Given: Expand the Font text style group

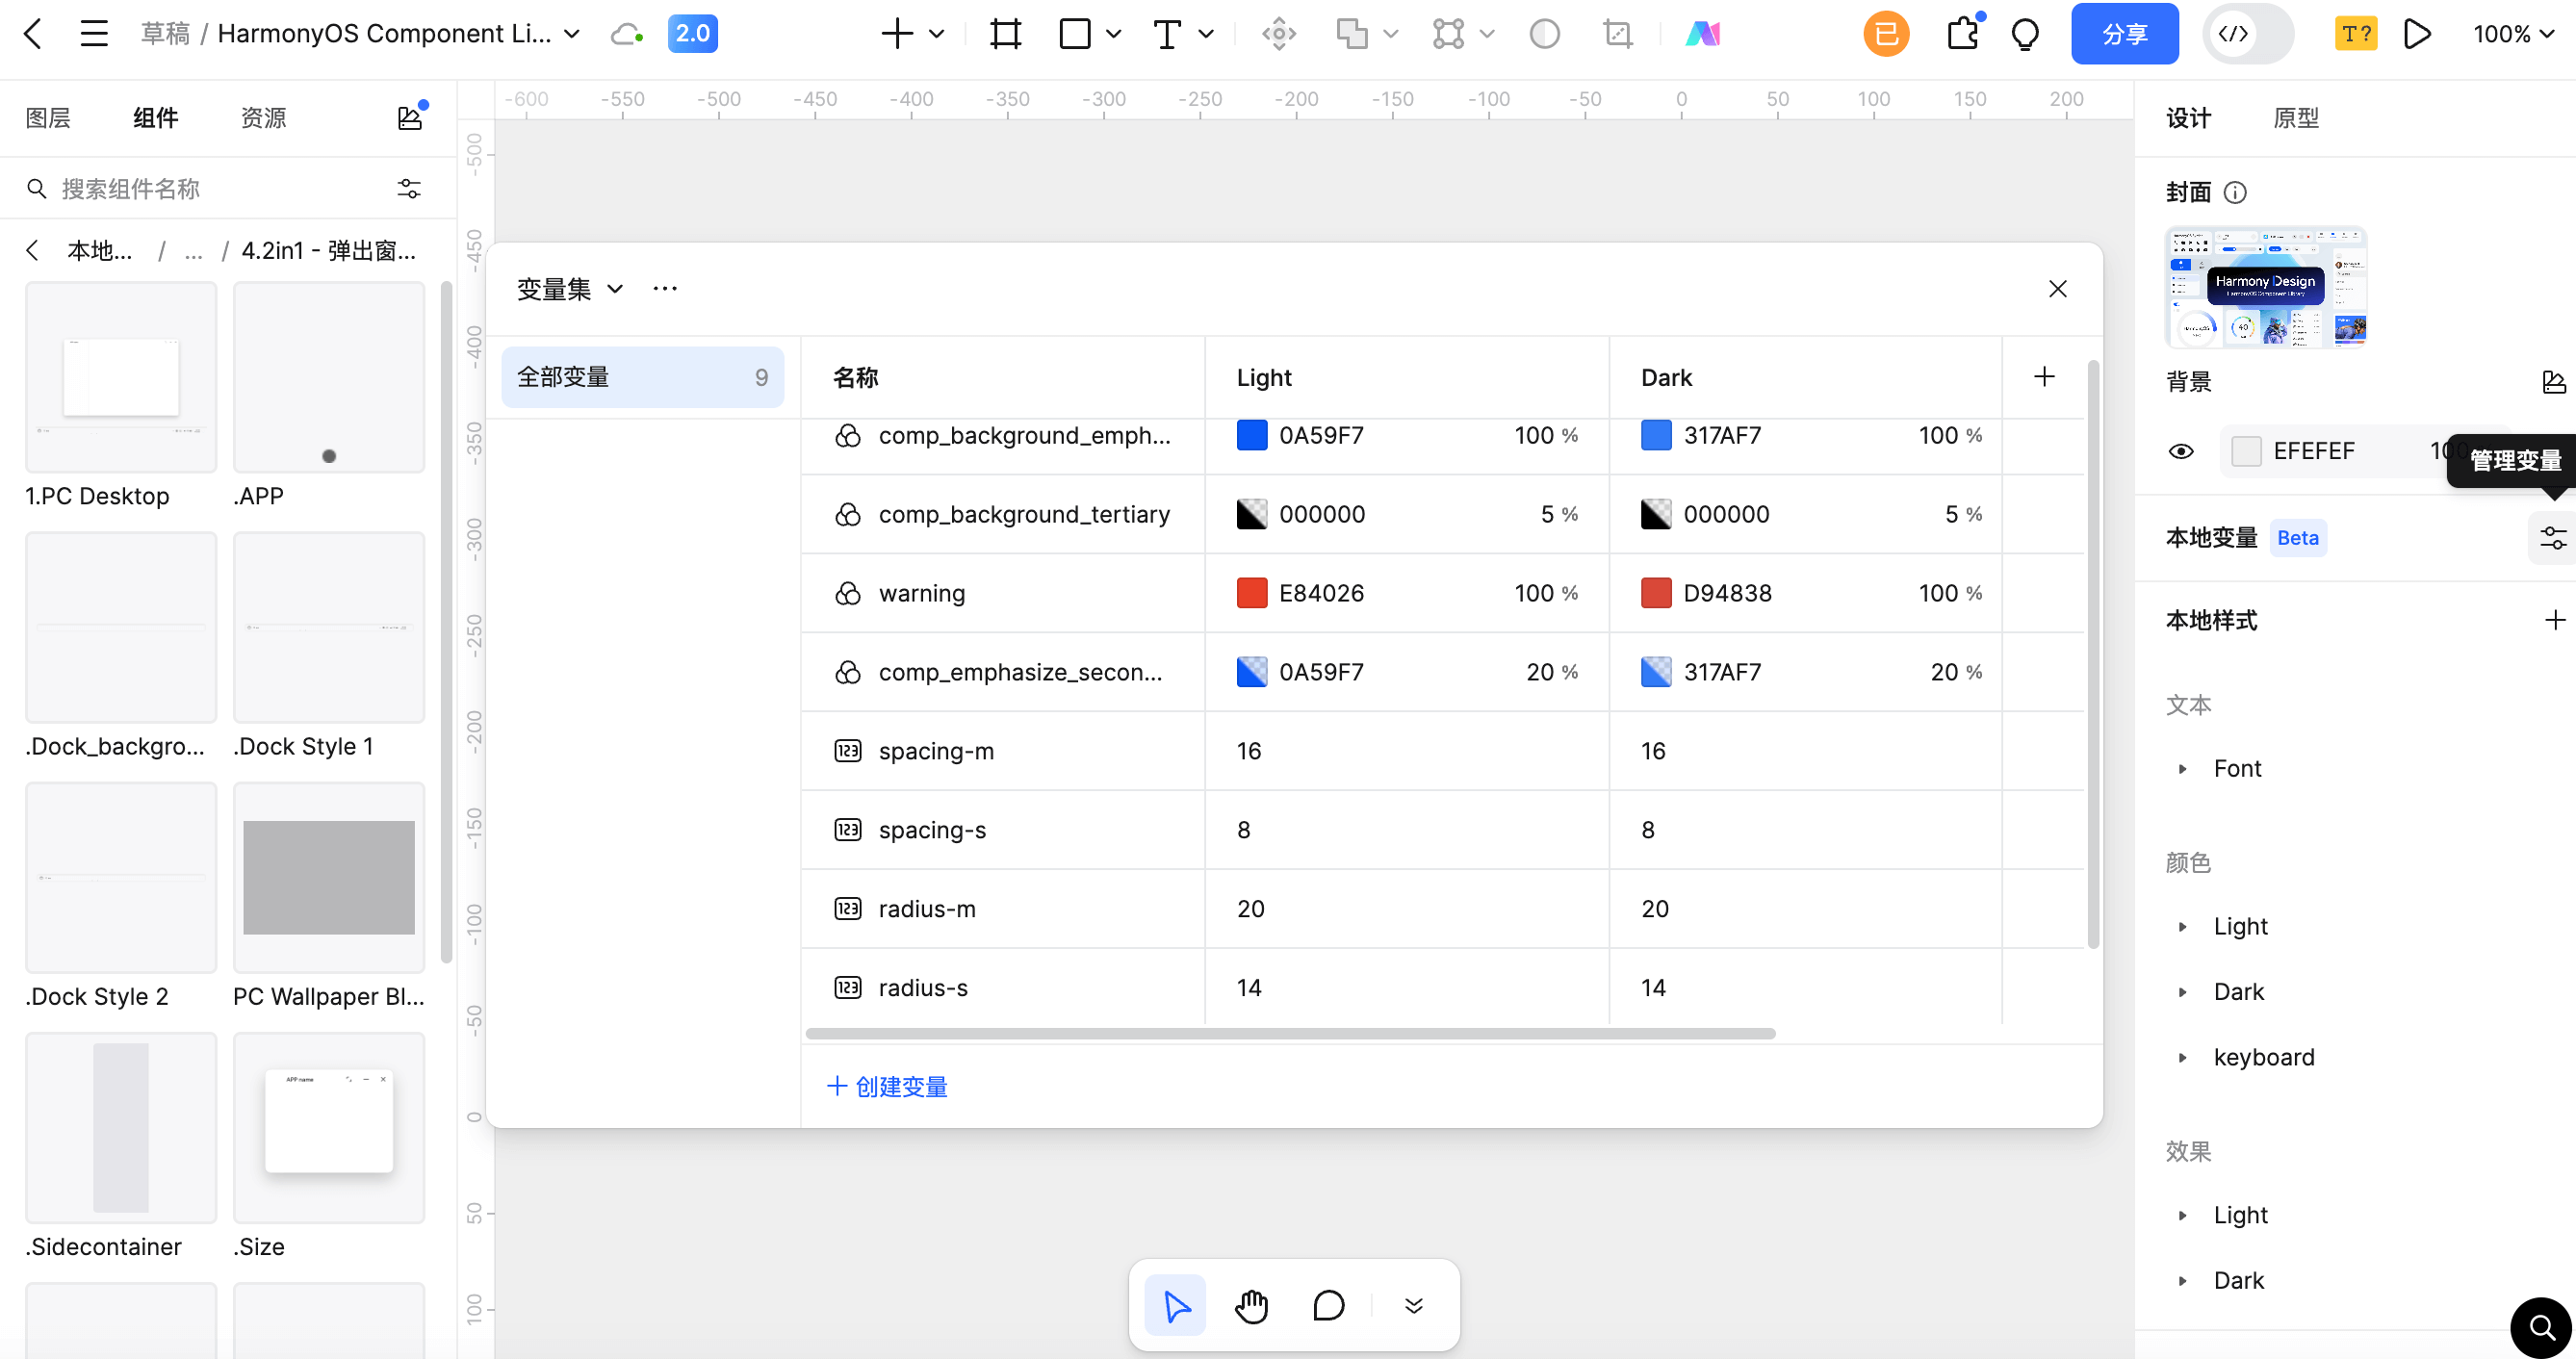Looking at the screenshot, I should (x=2183, y=769).
